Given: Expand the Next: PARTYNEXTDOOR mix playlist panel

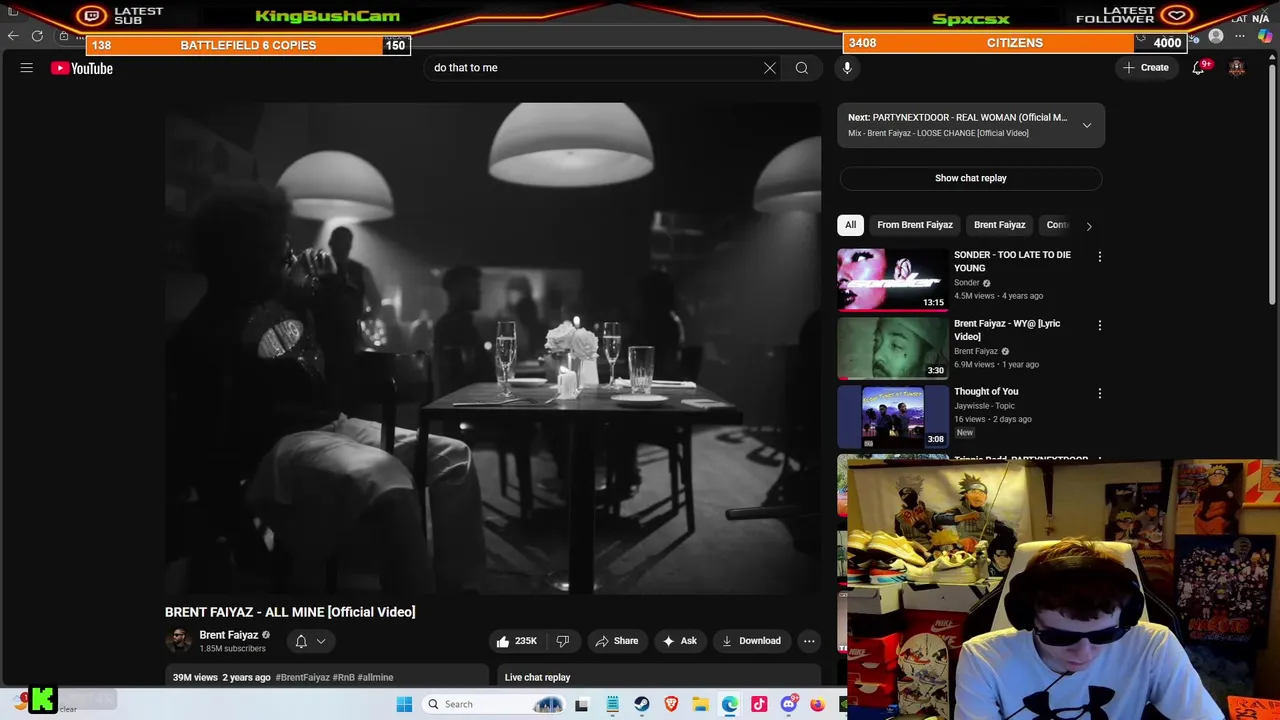Looking at the screenshot, I should (x=1087, y=125).
